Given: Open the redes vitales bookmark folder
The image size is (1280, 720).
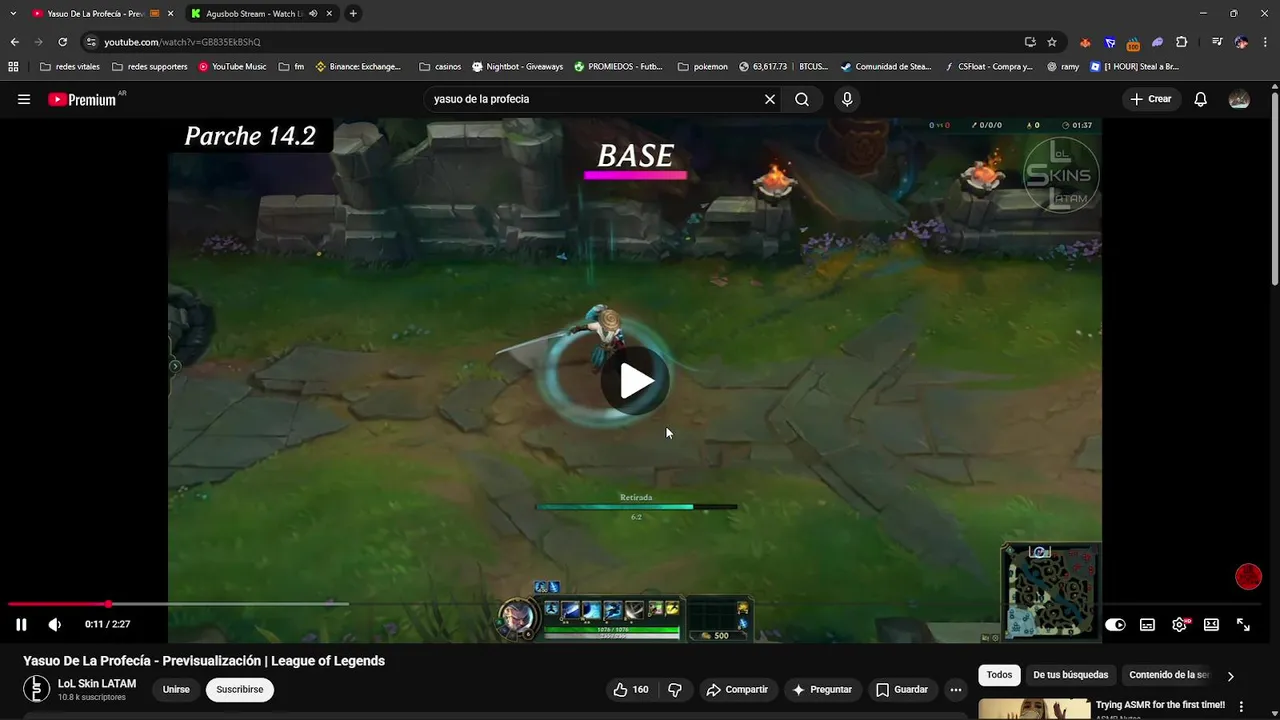Looking at the screenshot, I should click(70, 67).
